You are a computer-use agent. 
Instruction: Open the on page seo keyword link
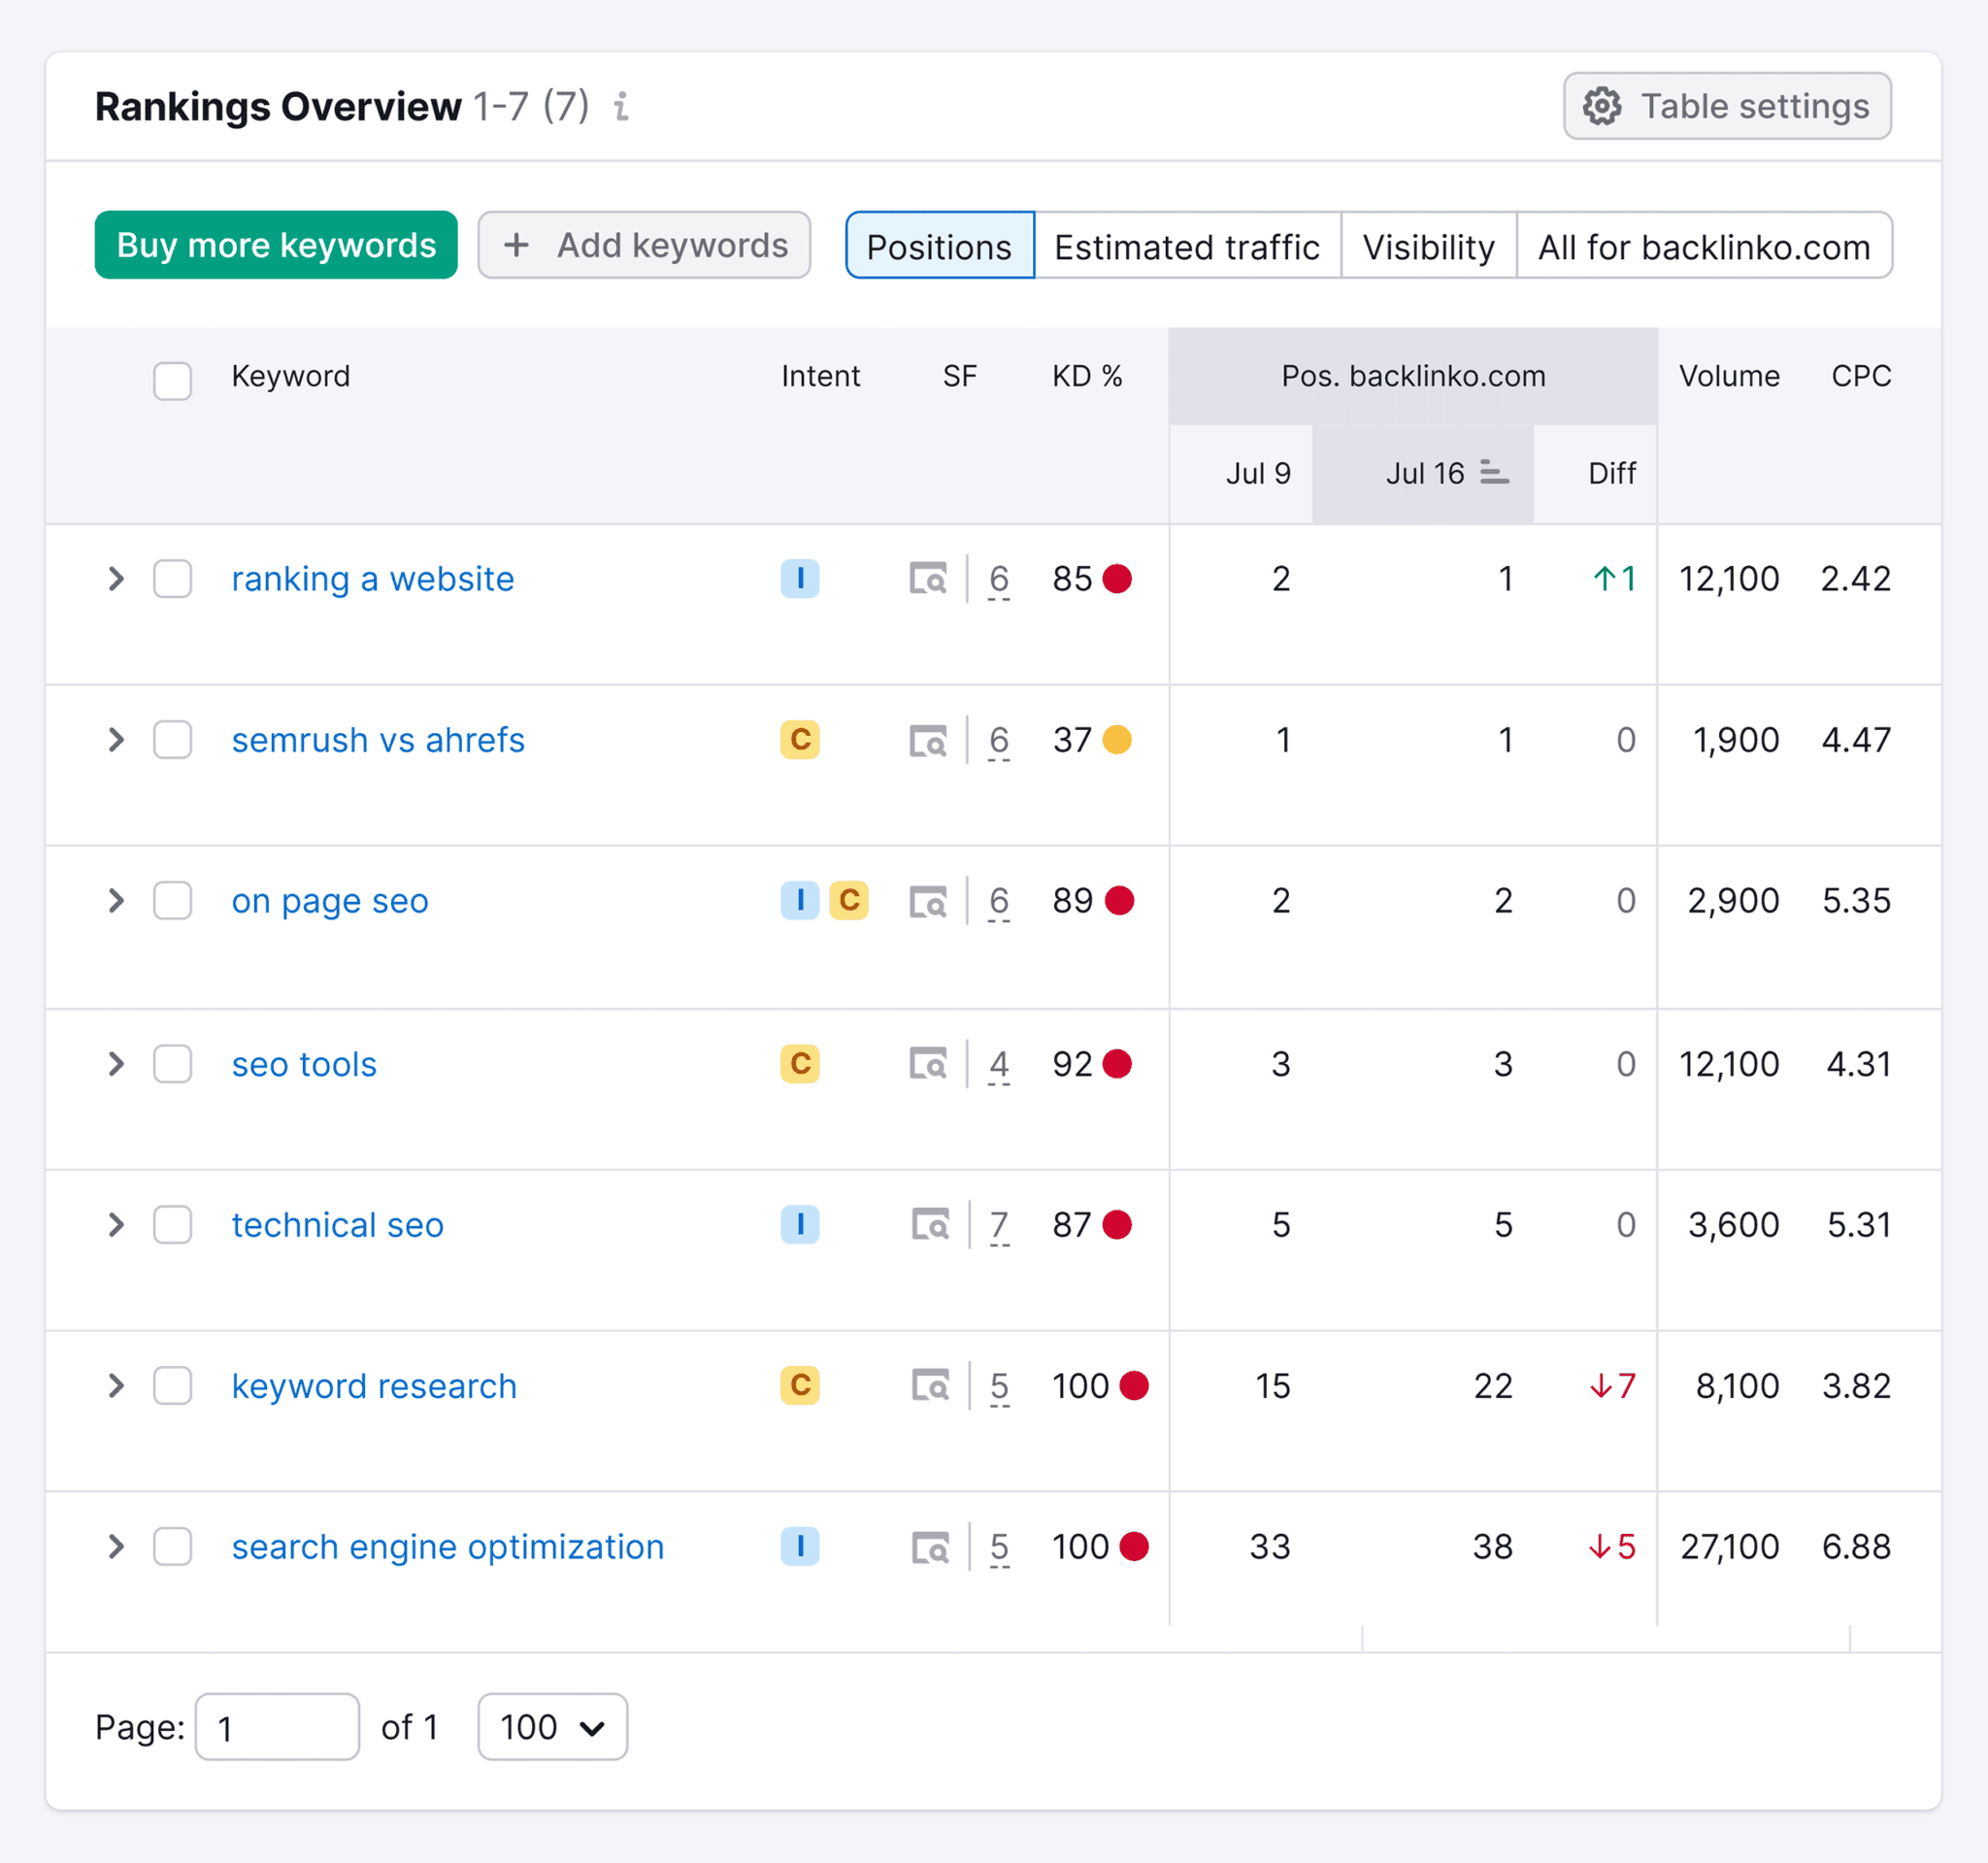pyautogui.click(x=329, y=900)
